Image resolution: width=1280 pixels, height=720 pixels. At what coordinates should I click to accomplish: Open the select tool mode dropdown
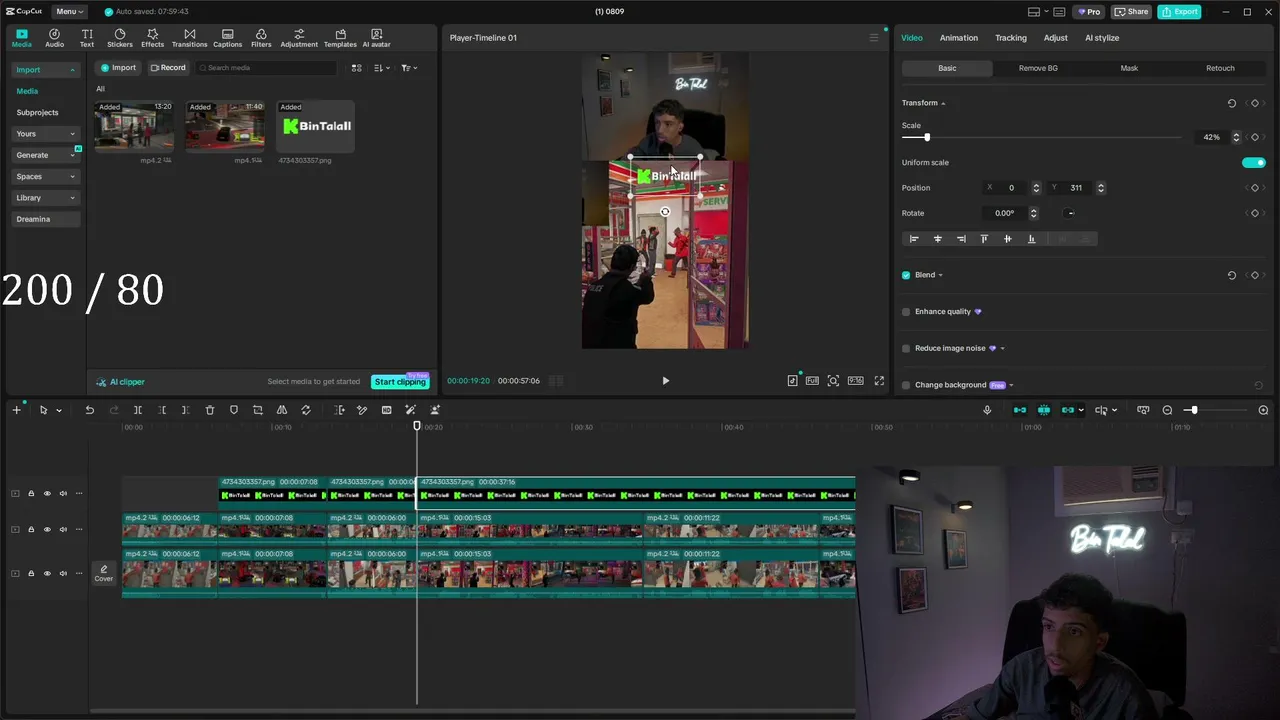pos(58,410)
